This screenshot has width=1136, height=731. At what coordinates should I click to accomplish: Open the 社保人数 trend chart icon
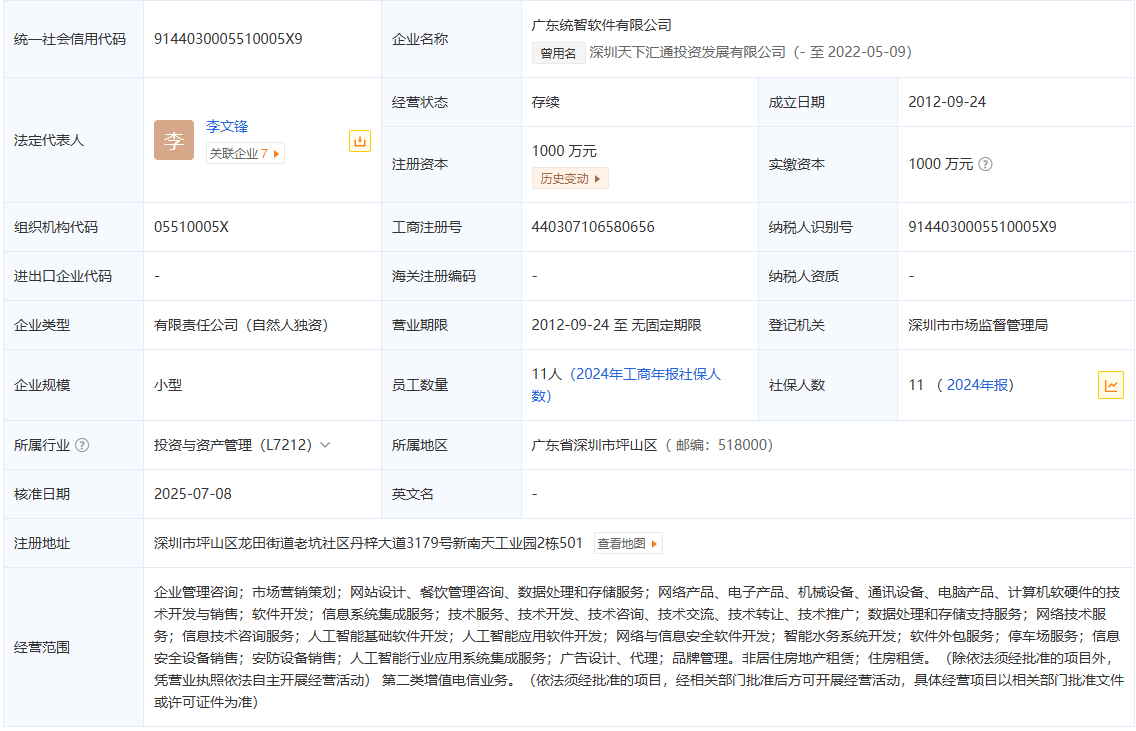pos(1110,385)
